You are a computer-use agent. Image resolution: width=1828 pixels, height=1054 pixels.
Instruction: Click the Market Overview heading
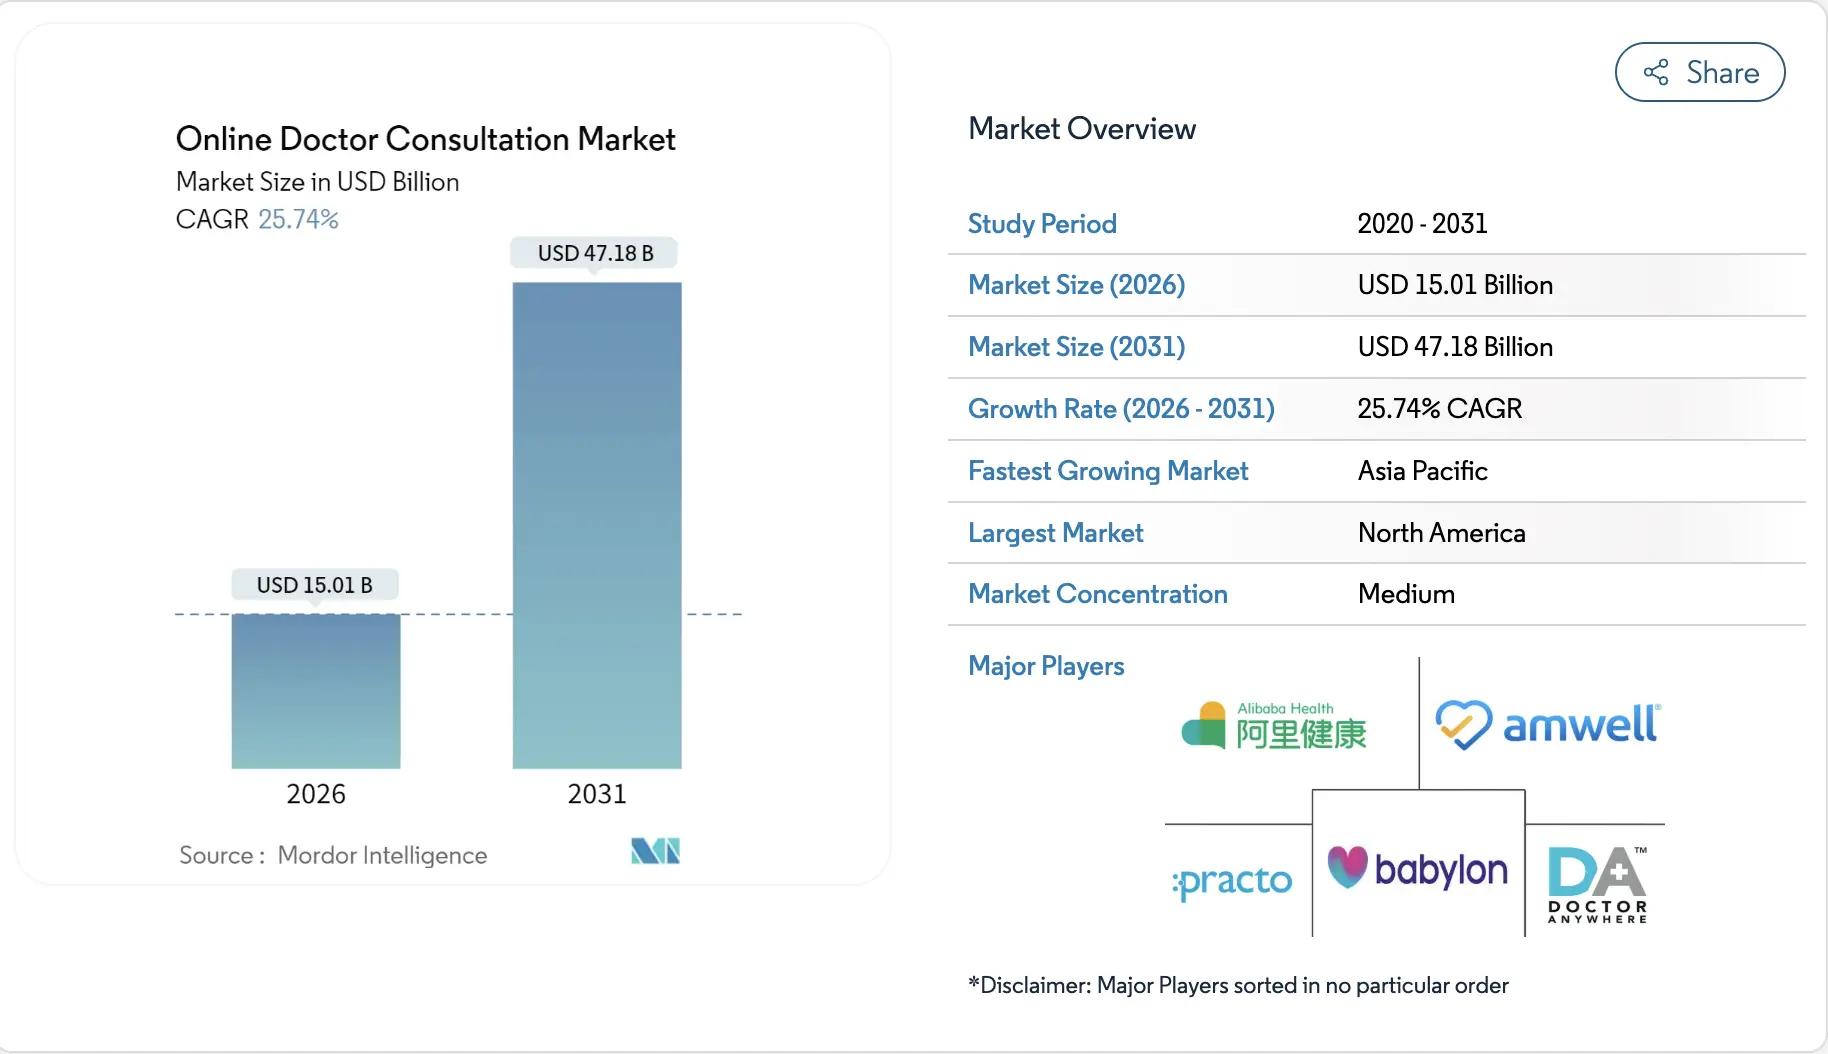click(1081, 128)
